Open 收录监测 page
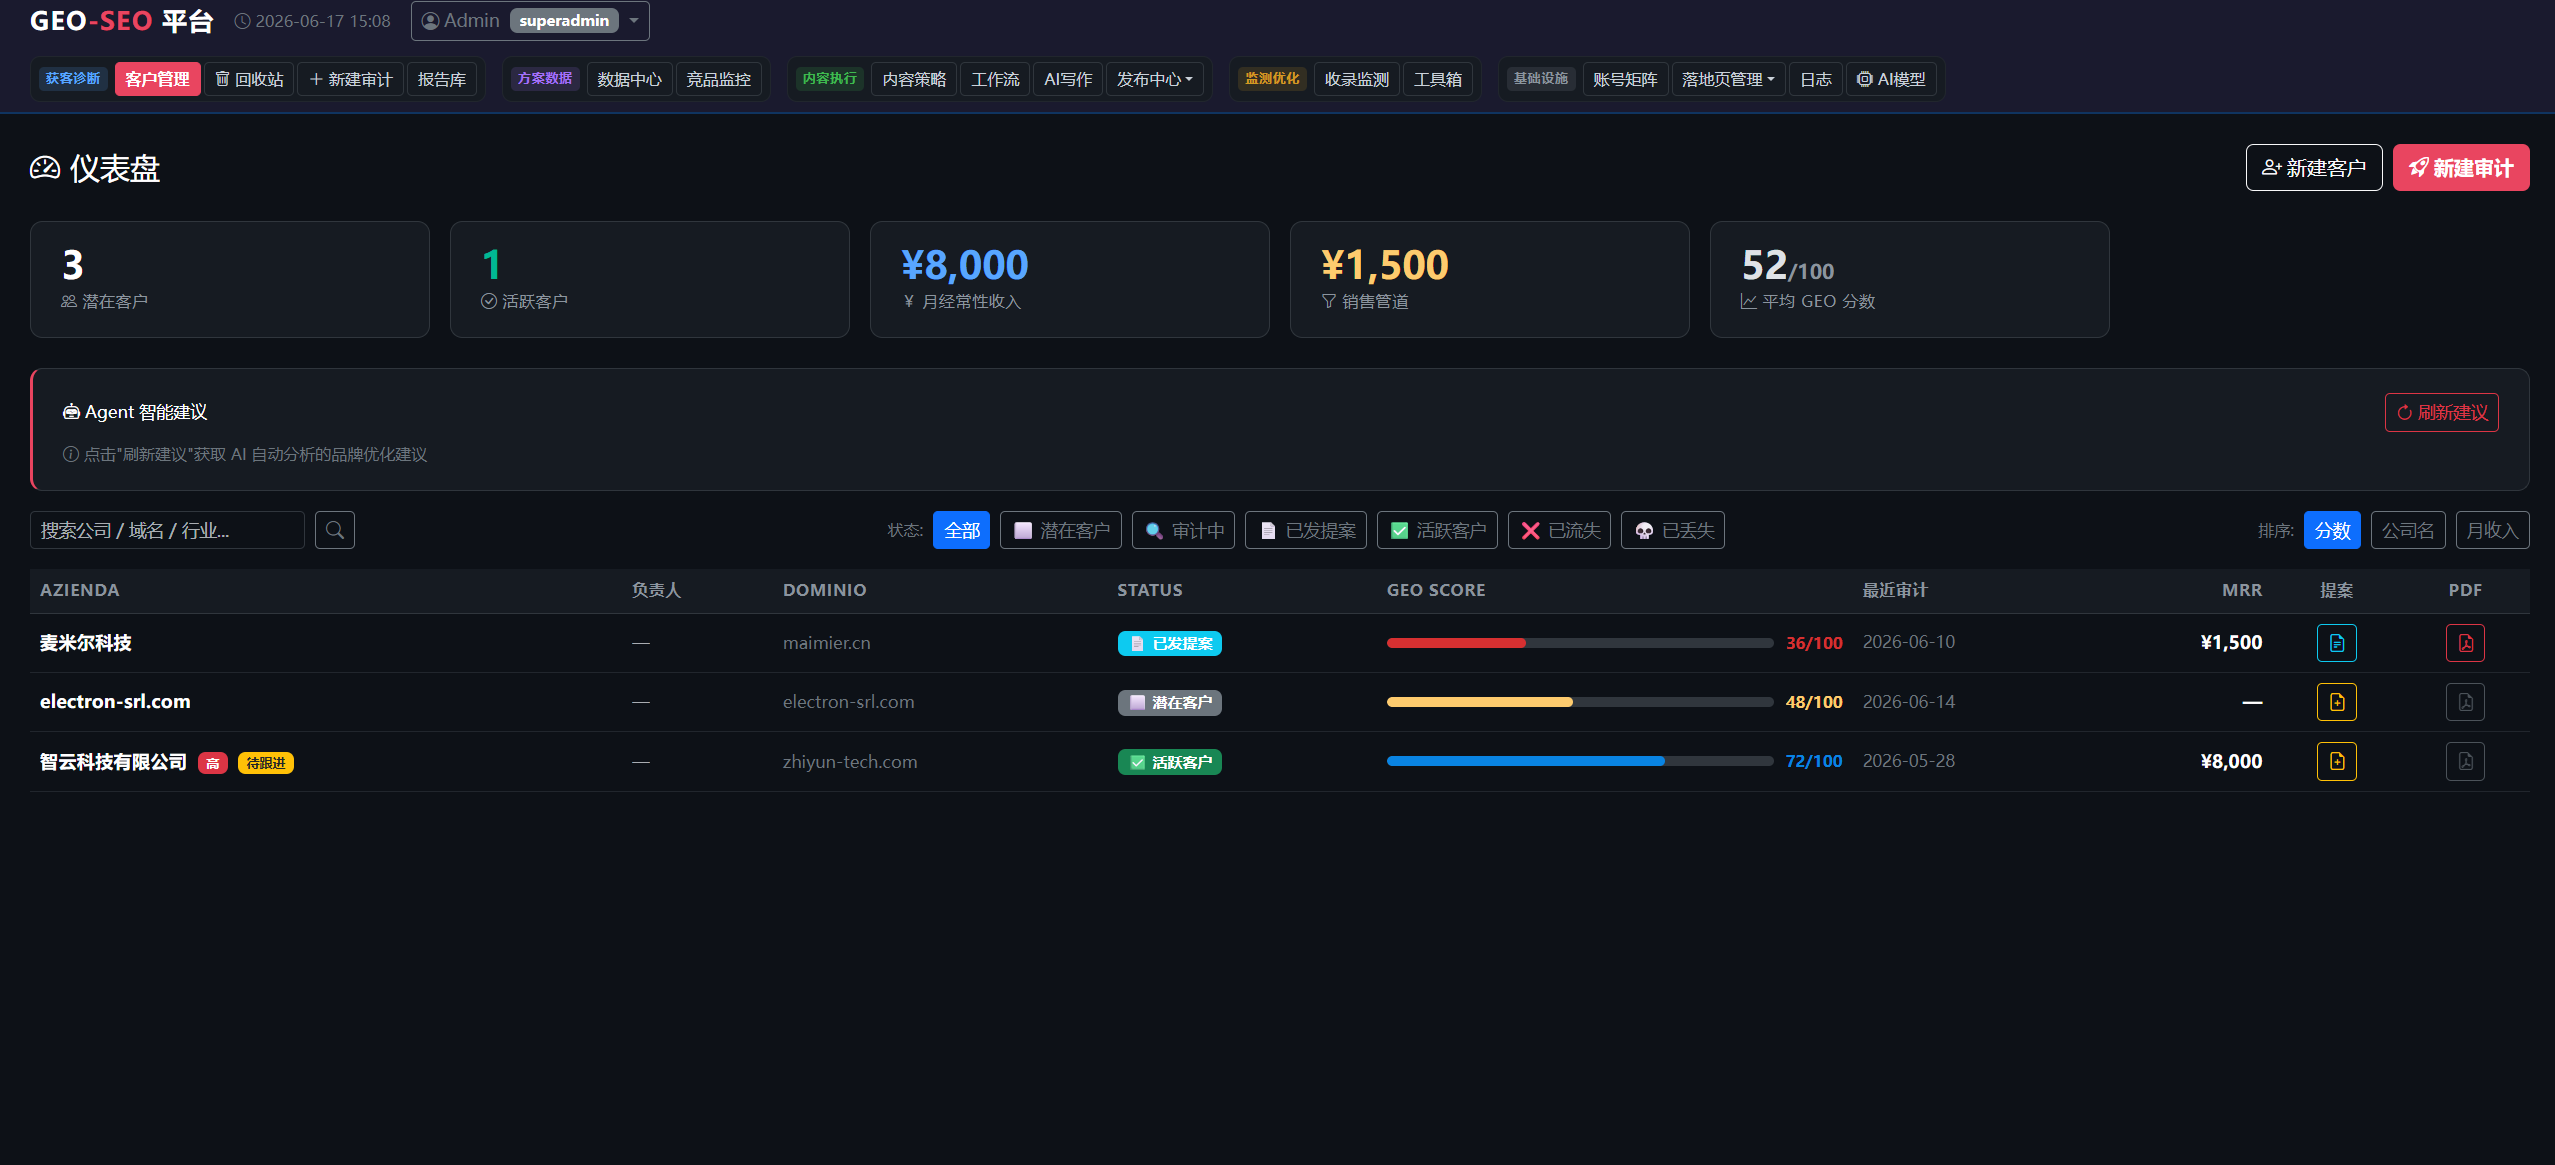This screenshot has height=1165, width=2555. pos(1356,79)
